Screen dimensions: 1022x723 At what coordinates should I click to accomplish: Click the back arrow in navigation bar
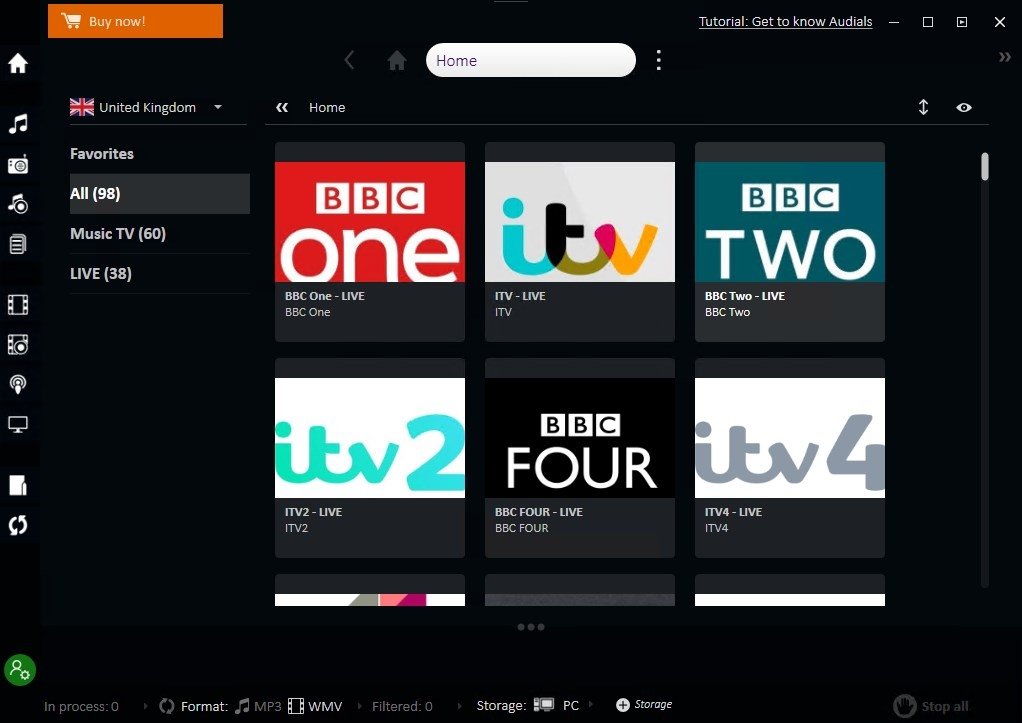pyautogui.click(x=349, y=61)
